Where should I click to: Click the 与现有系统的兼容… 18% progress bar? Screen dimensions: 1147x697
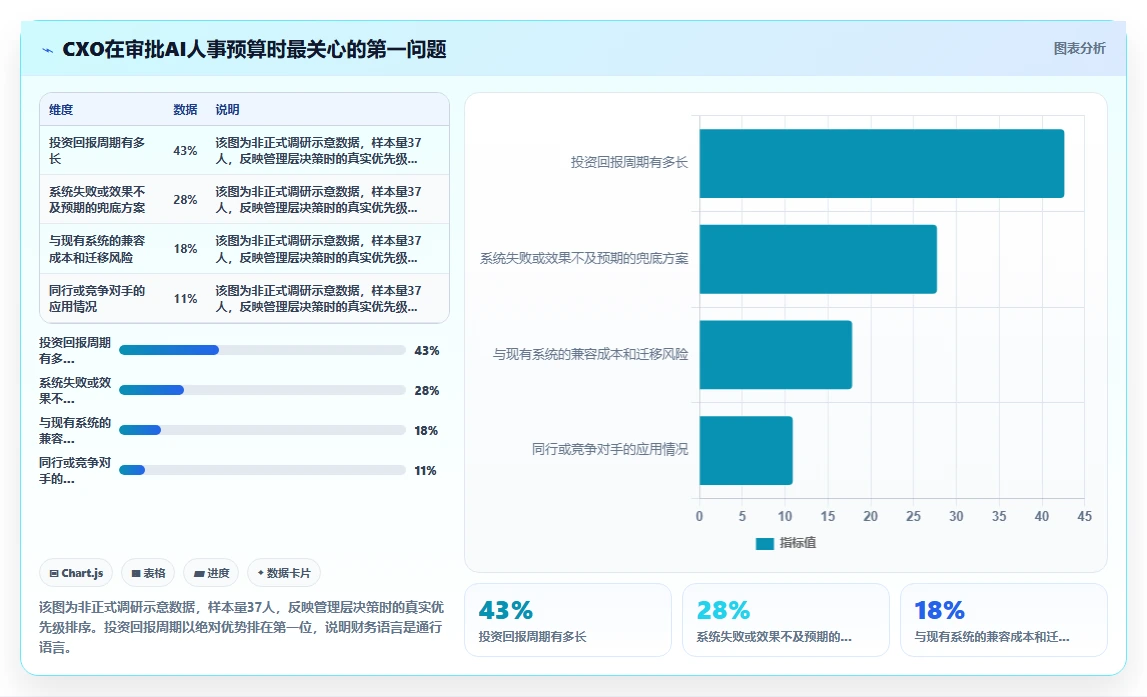[x=262, y=430]
